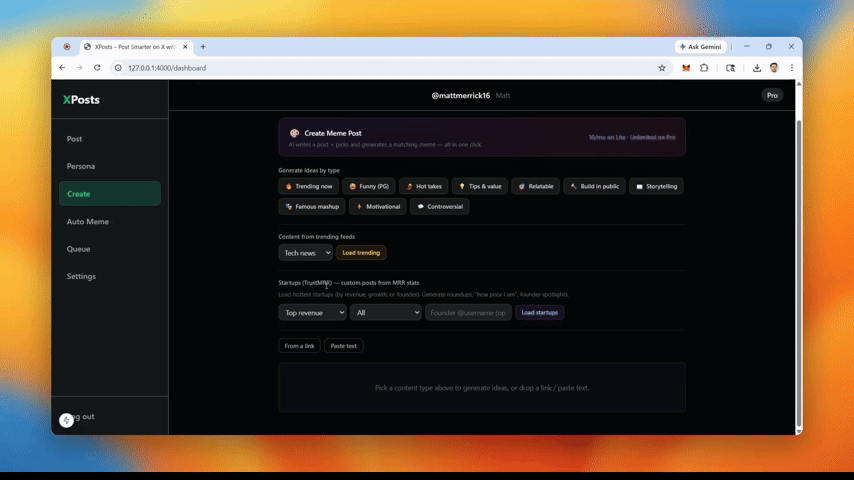Click the MetaMask fox extension icon
The width and height of the screenshot is (854, 480).
pos(686,68)
